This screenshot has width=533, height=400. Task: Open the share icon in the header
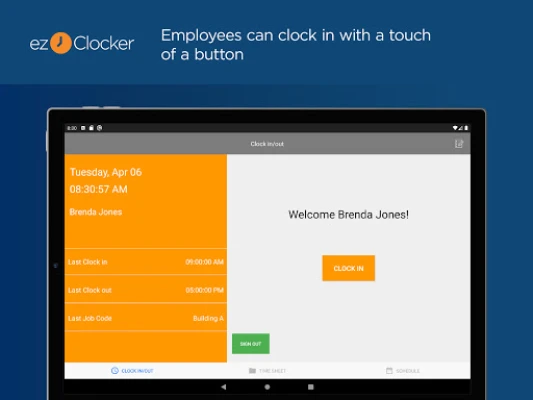pos(459,144)
